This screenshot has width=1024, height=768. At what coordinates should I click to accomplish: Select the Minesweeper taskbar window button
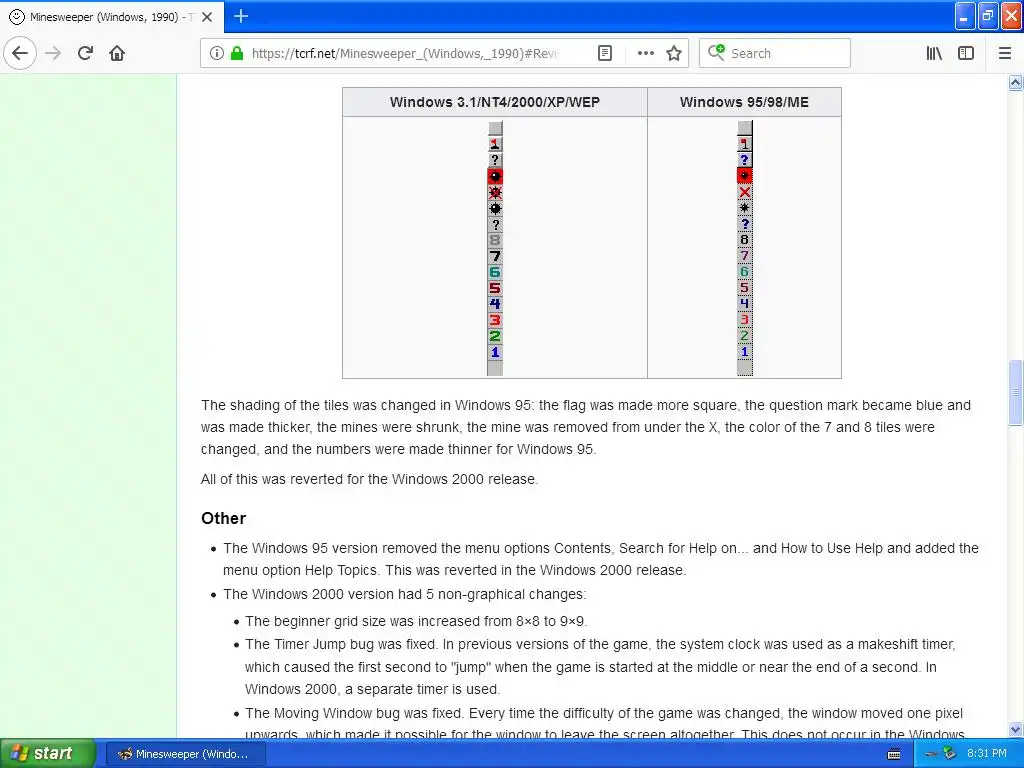[x=185, y=754]
